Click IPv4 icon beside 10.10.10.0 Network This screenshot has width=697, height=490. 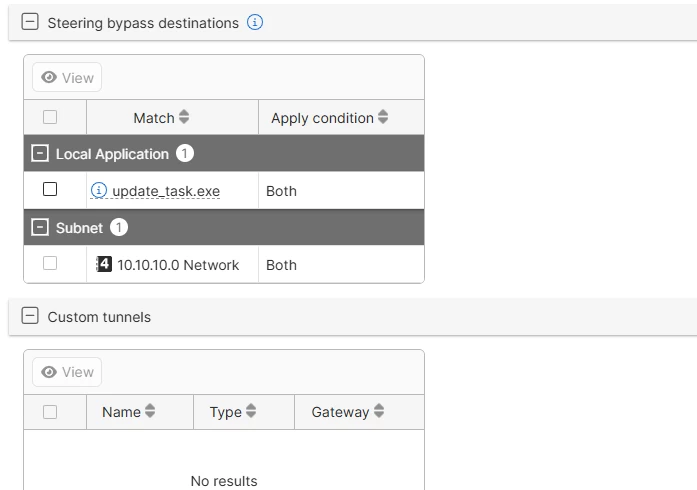104,264
